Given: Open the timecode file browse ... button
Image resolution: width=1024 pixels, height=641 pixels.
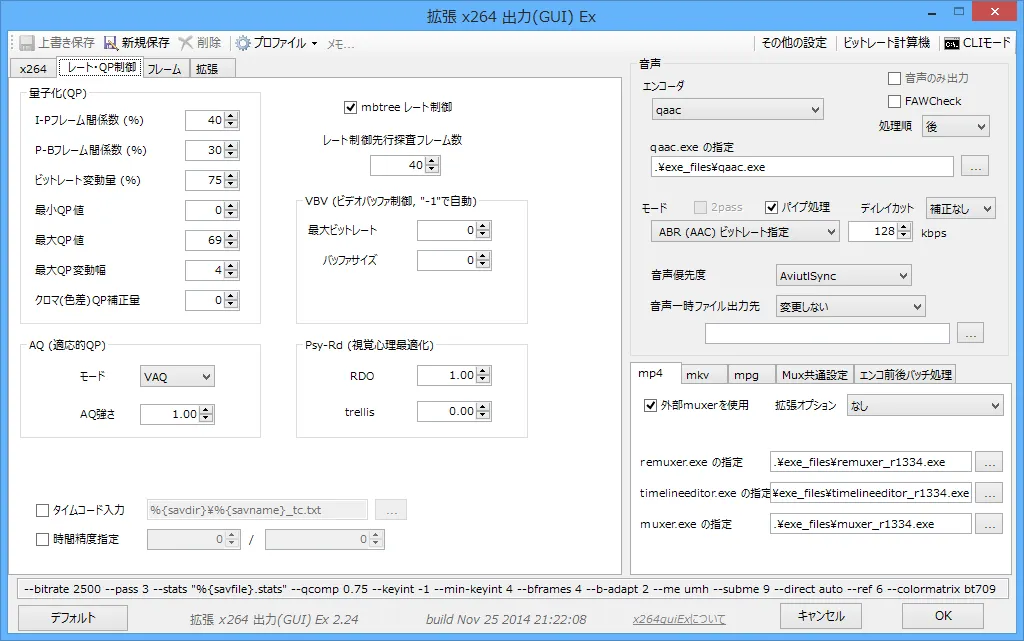Looking at the screenshot, I should click(x=391, y=509).
